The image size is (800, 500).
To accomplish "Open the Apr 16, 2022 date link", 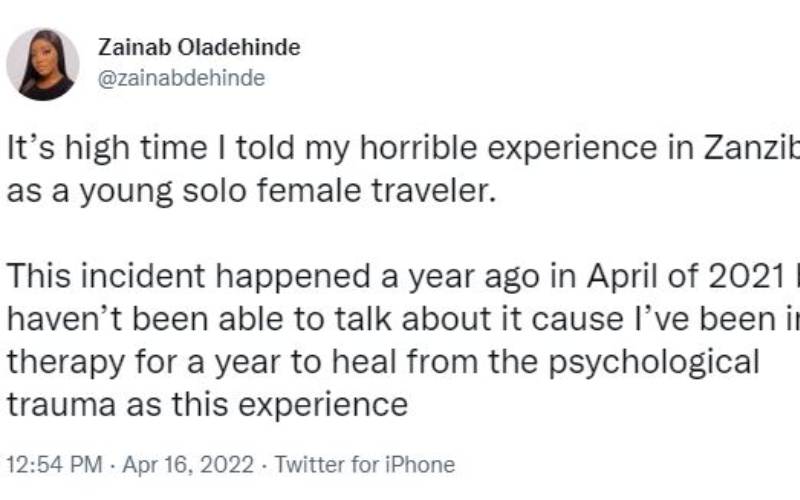I will pyautogui.click(x=188, y=464).
